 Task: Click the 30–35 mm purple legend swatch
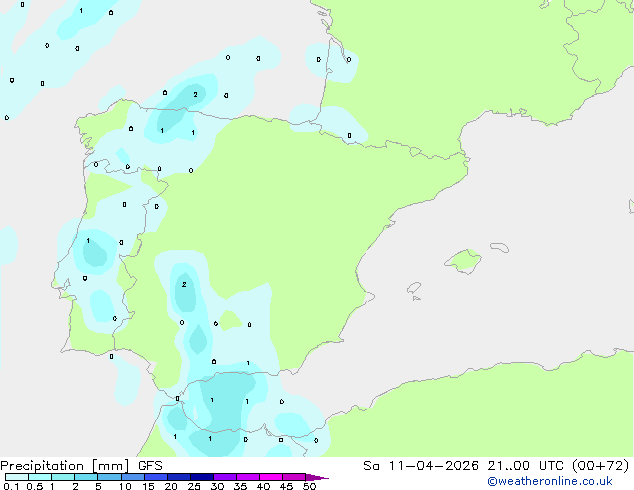pyautogui.click(x=225, y=477)
